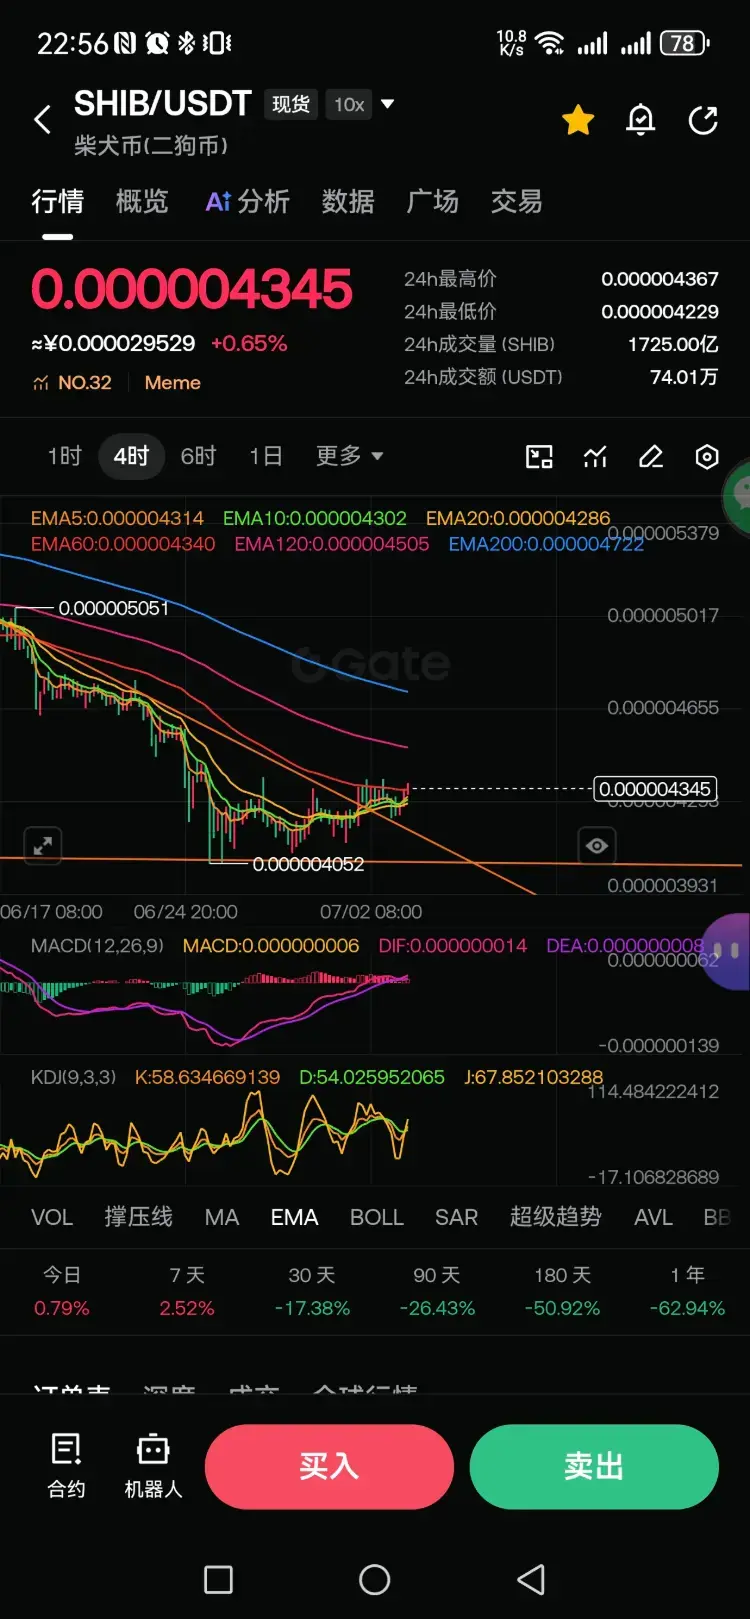Tap the Android home circle button
The height and width of the screenshot is (1620, 750).
375,1580
